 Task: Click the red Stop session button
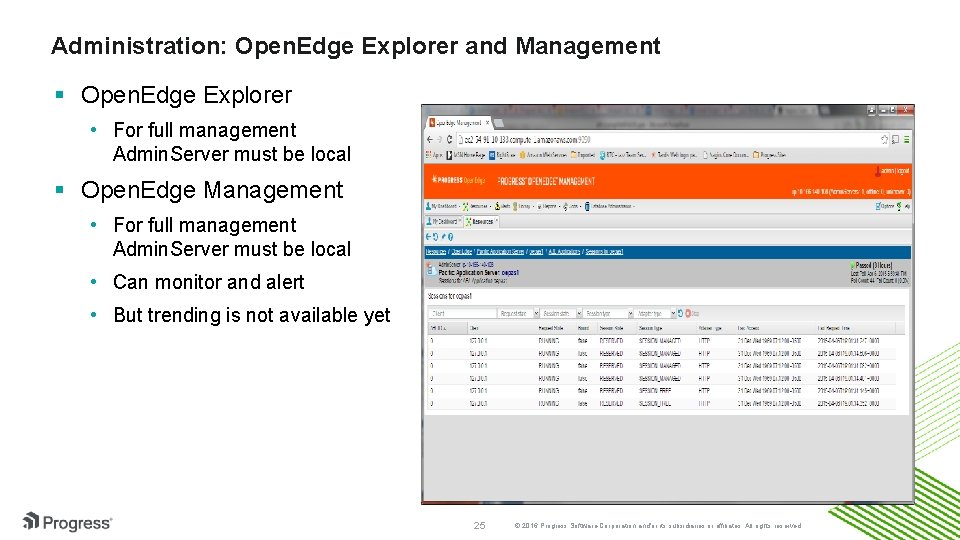pyautogui.click(x=691, y=313)
